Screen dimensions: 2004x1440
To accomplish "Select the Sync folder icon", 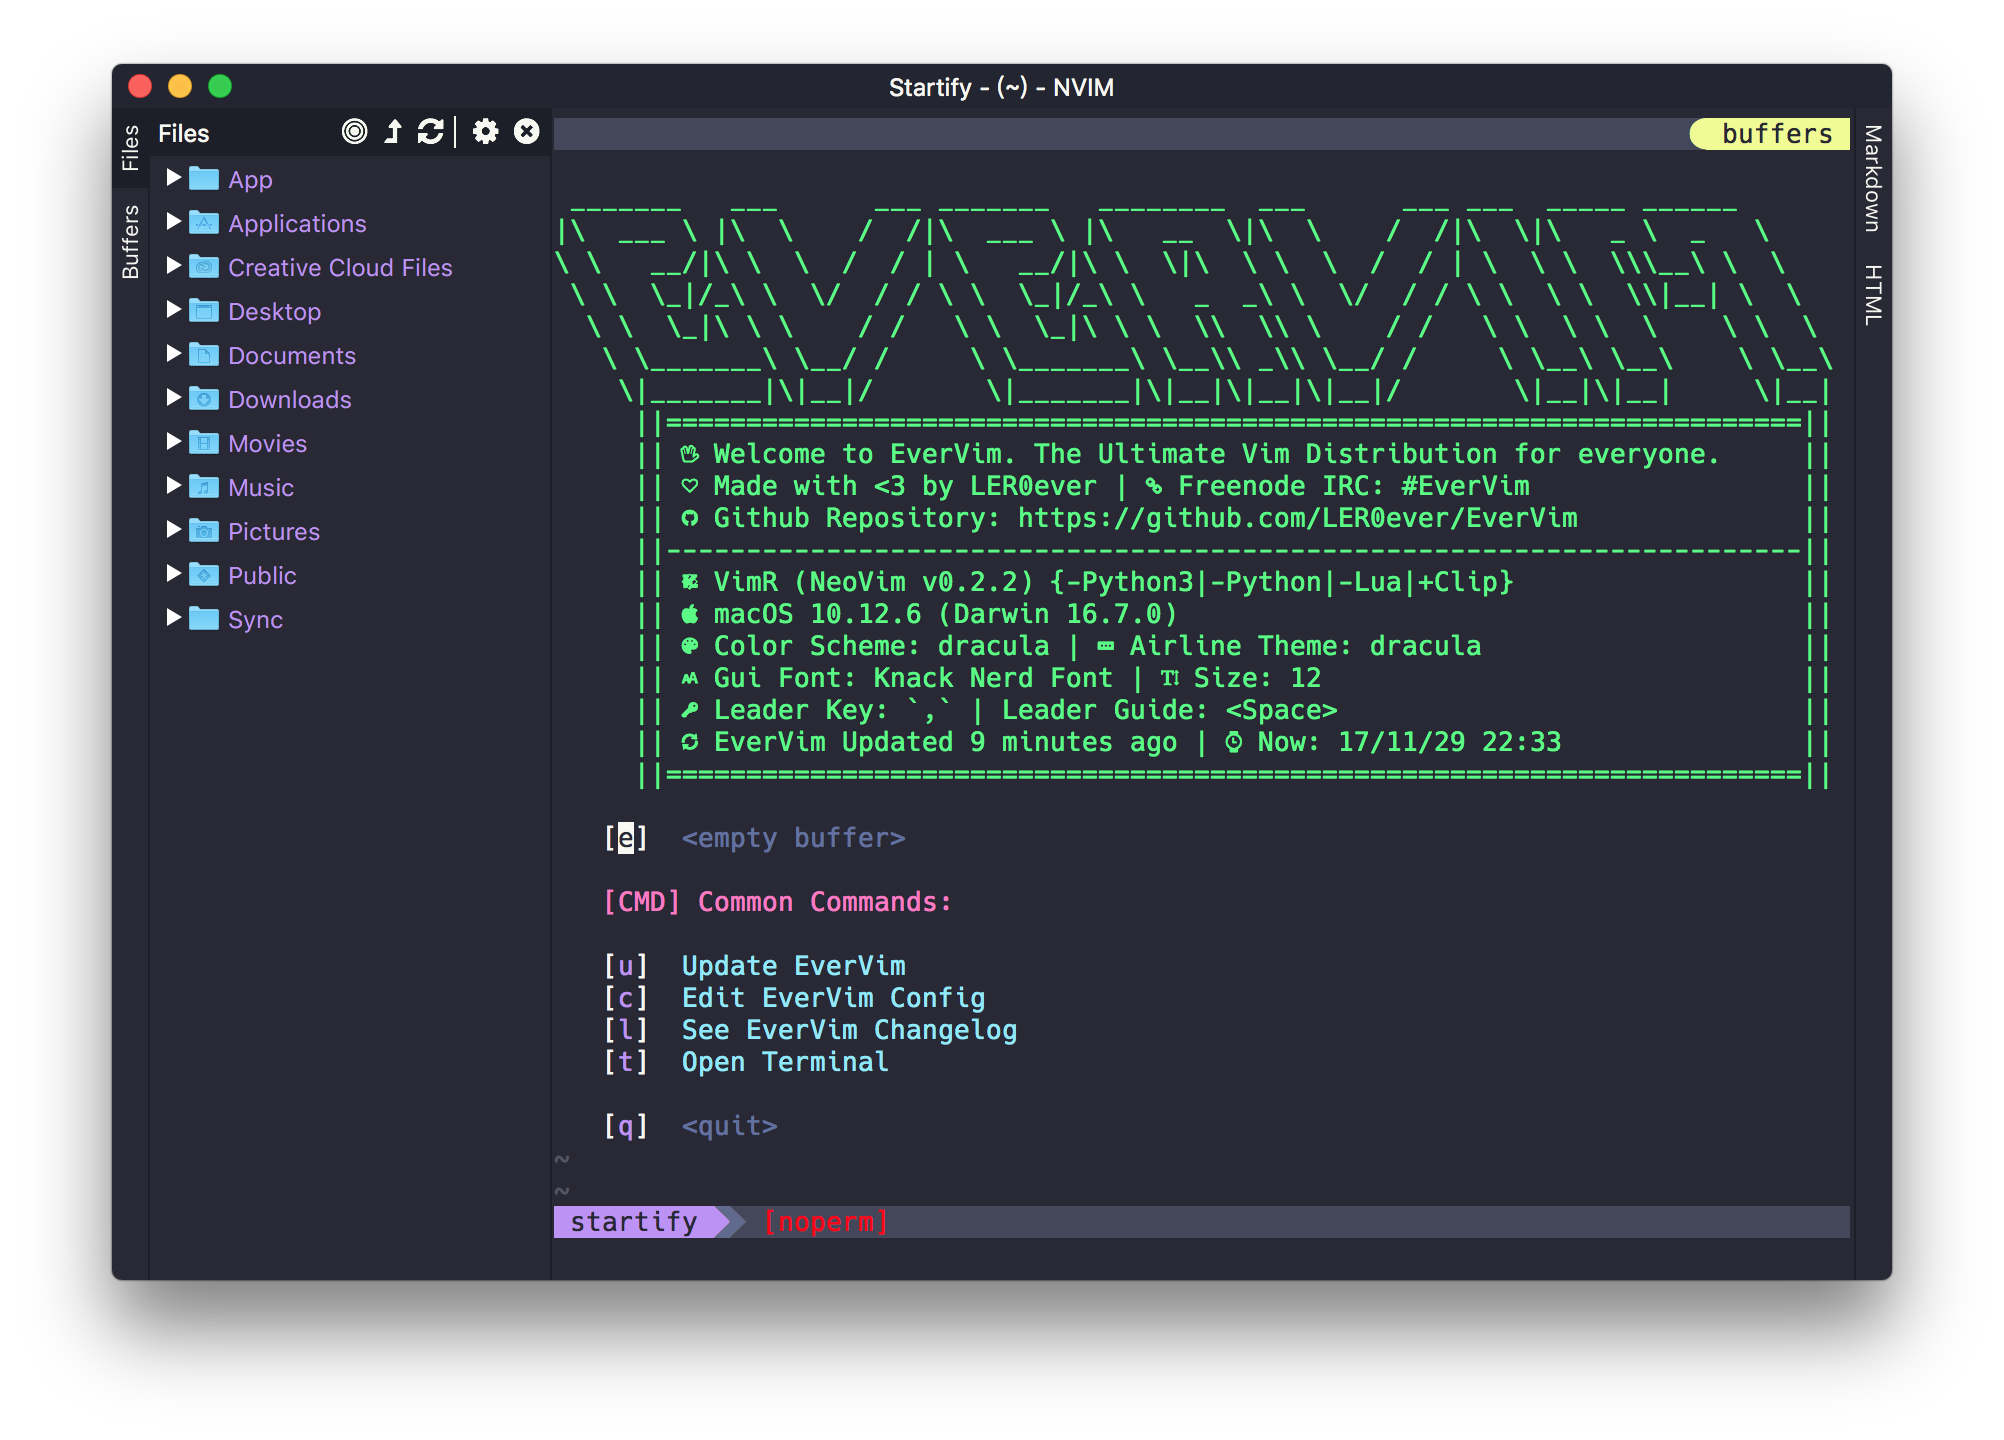I will pyautogui.click(x=204, y=619).
